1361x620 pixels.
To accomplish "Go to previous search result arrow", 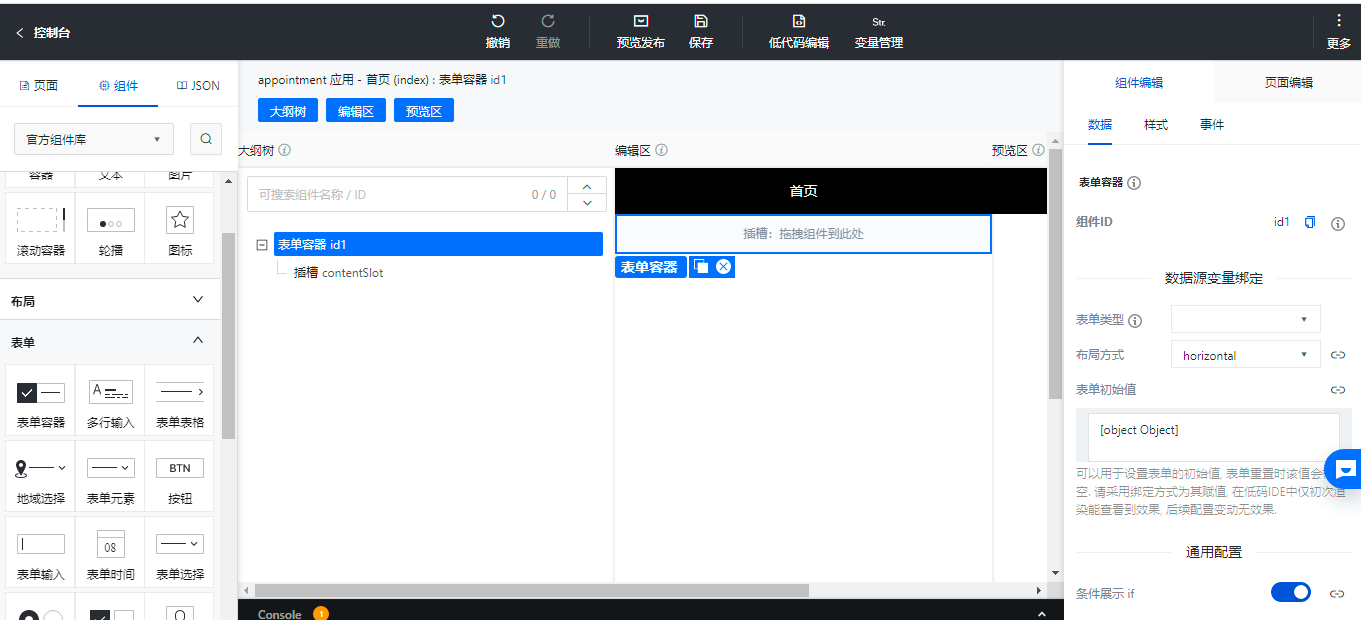I will click(587, 185).
